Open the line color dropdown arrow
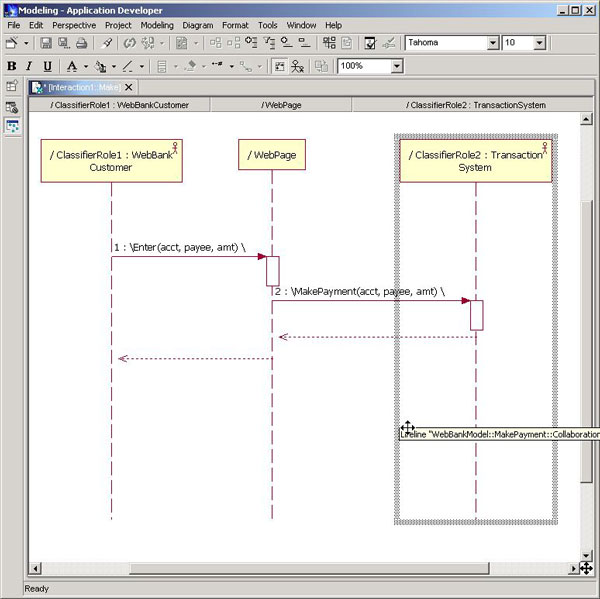 click(142, 66)
